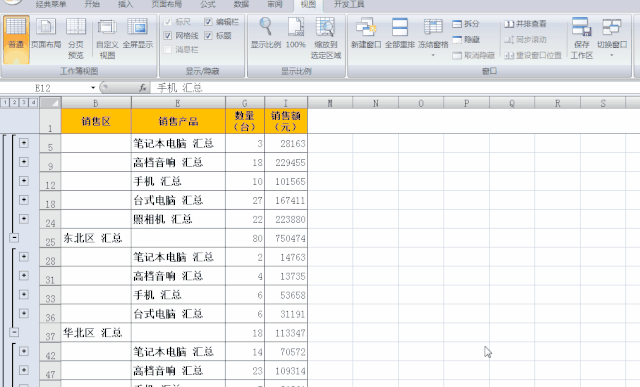Viewport: 640px width, 387px height.
Task: Select cell containing 东北区 汇总
Action: click(96, 238)
